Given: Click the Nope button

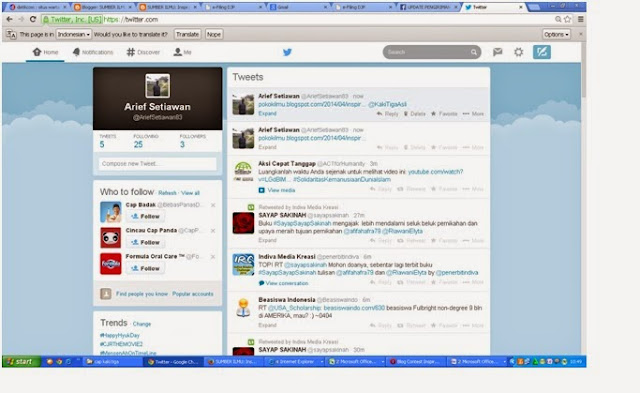Looking at the screenshot, I should (213, 34).
